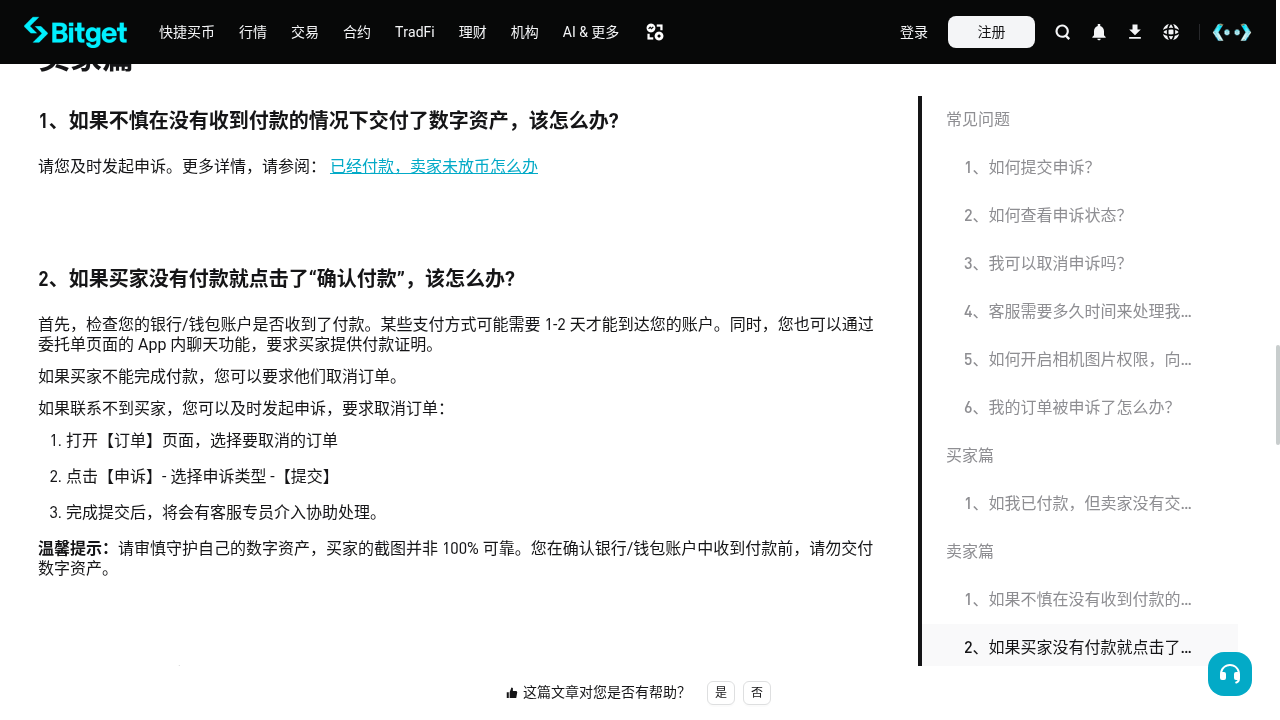Go to 5、如何开启相机图片权限 in sidebar

tap(1078, 359)
